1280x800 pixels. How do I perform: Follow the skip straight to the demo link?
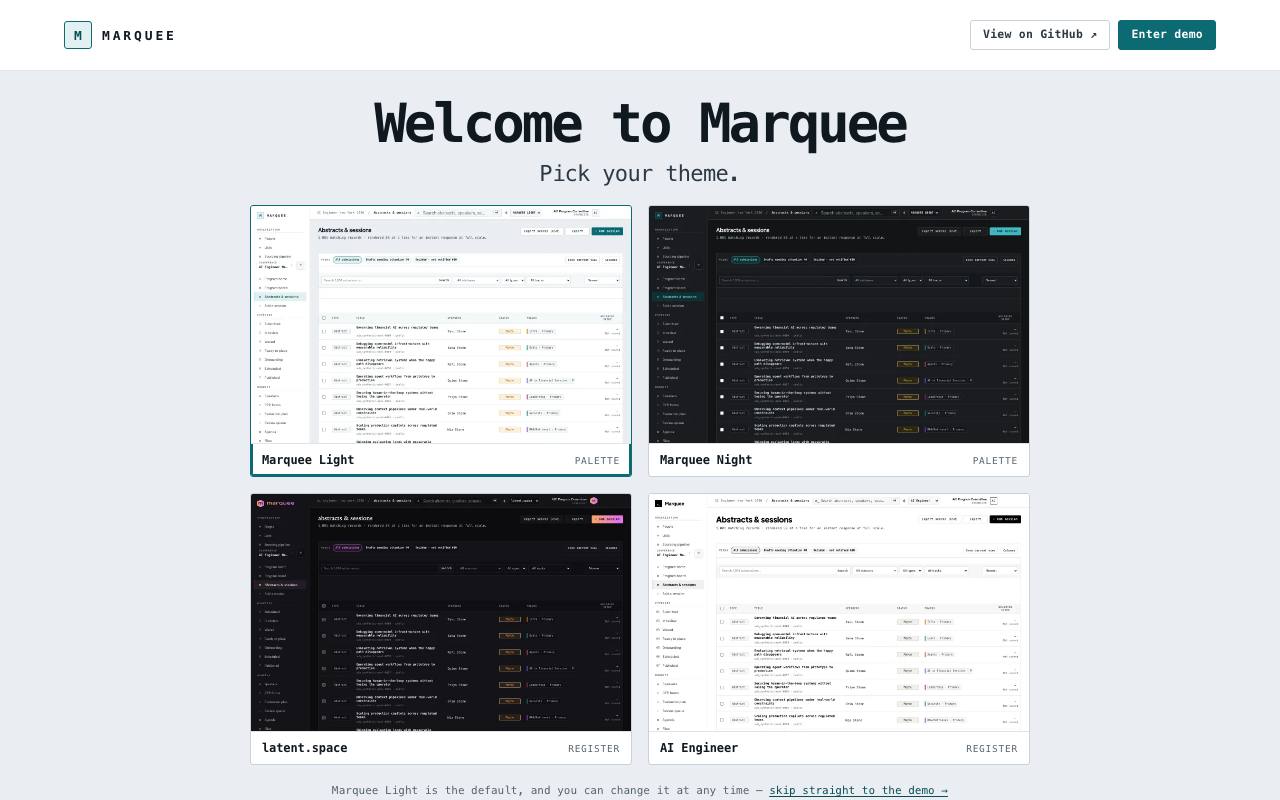pyautogui.click(x=858, y=790)
